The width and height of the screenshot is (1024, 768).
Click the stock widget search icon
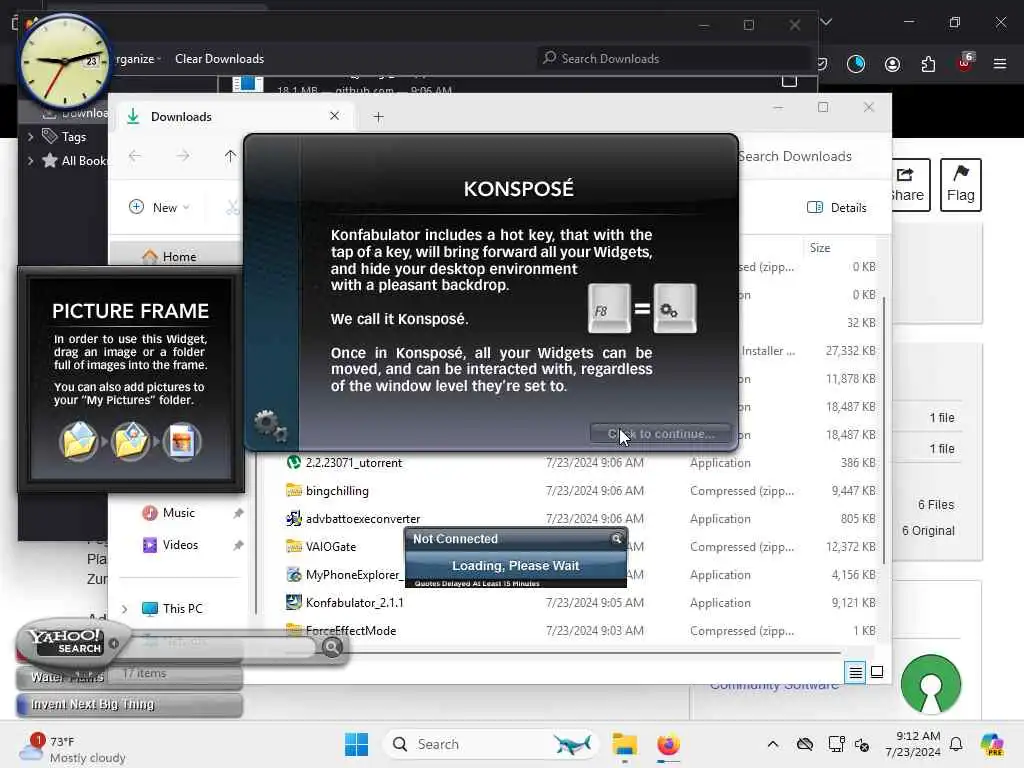pyautogui.click(x=616, y=539)
